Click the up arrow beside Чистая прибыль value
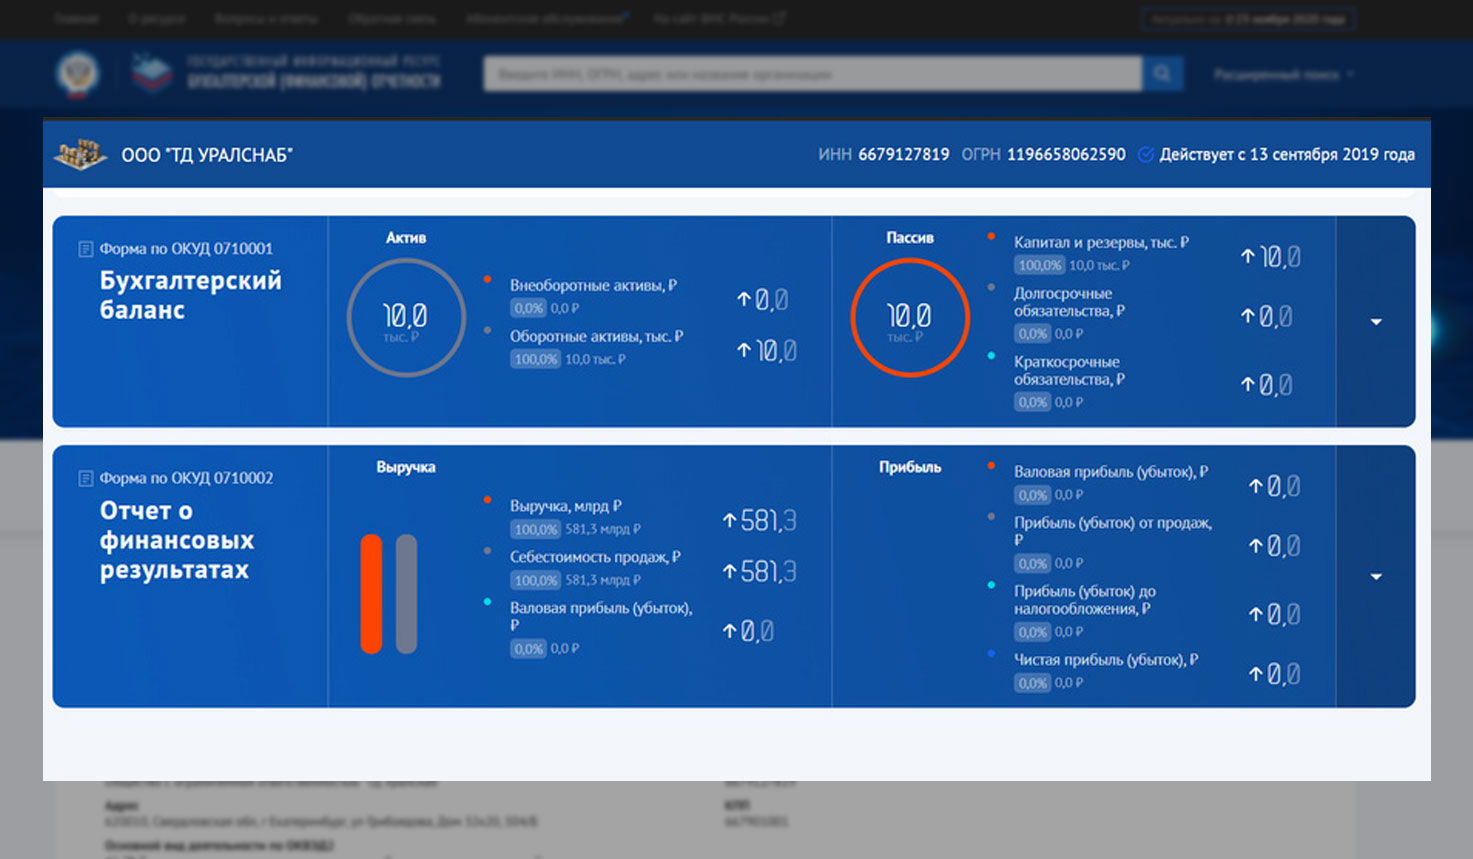Viewport: 1473px width, 859px height. tap(1256, 674)
